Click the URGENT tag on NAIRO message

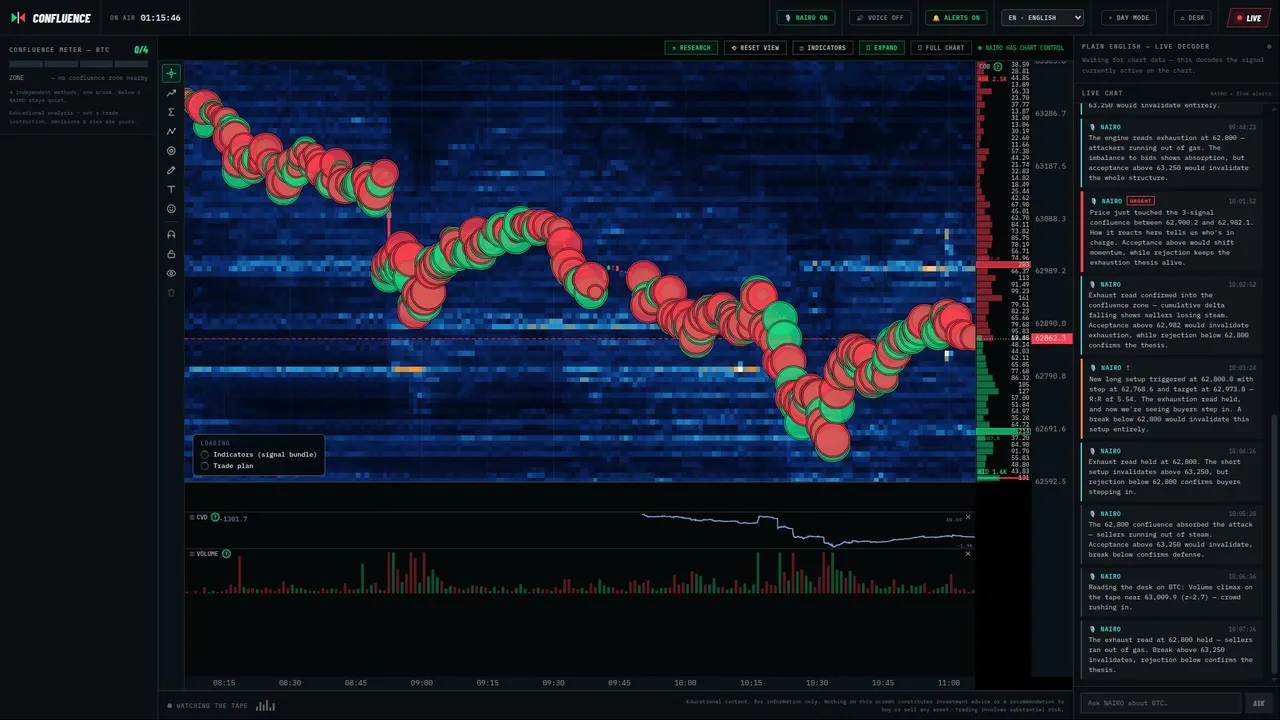[x=1140, y=201]
